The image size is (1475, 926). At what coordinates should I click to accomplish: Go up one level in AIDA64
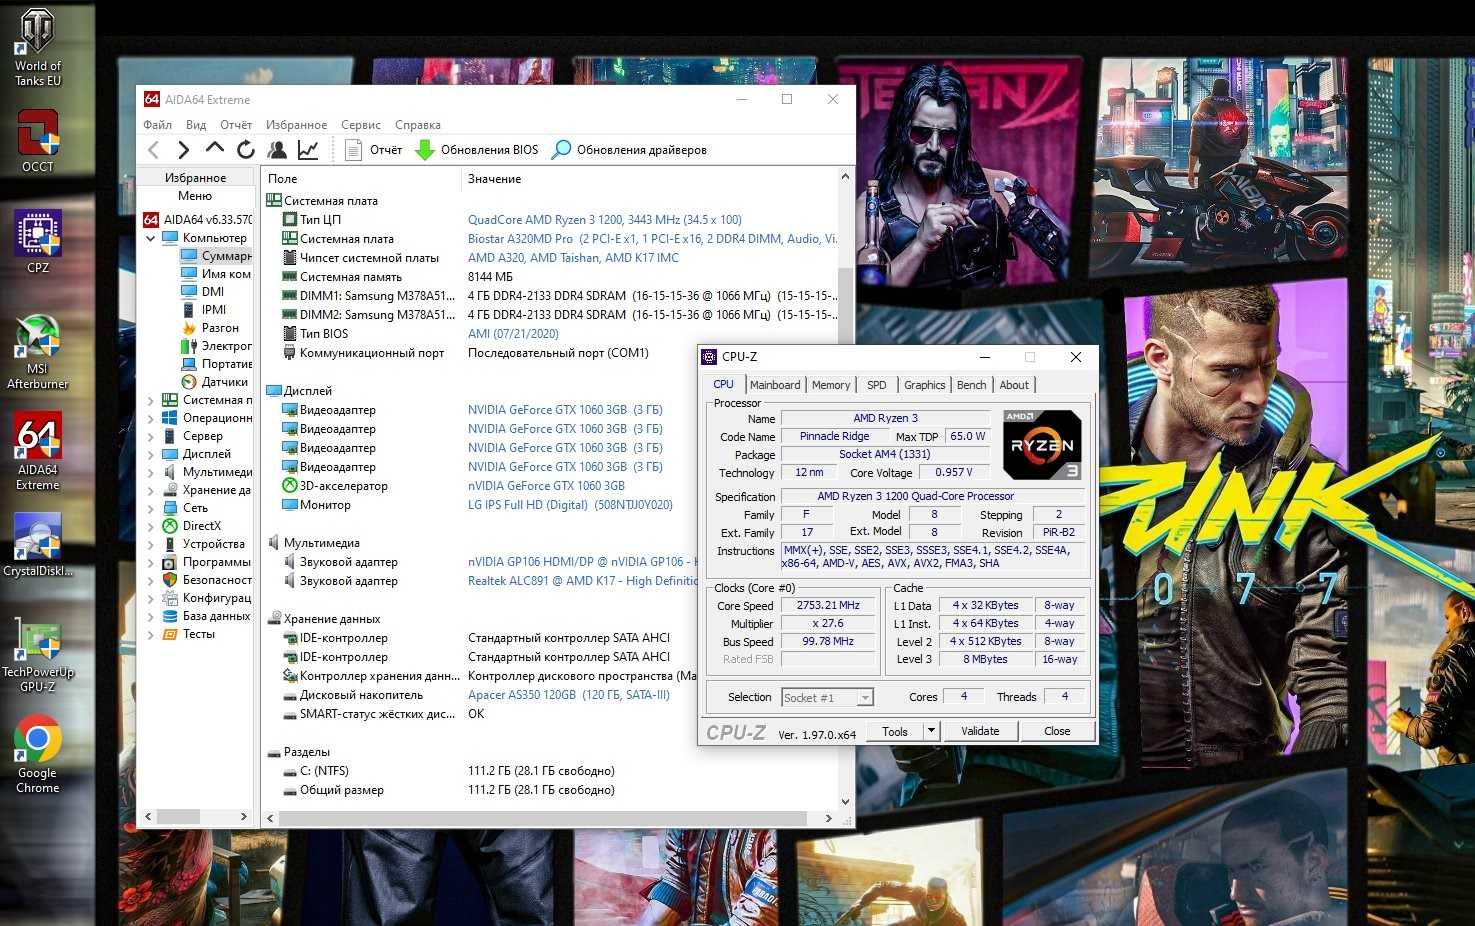[214, 149]
